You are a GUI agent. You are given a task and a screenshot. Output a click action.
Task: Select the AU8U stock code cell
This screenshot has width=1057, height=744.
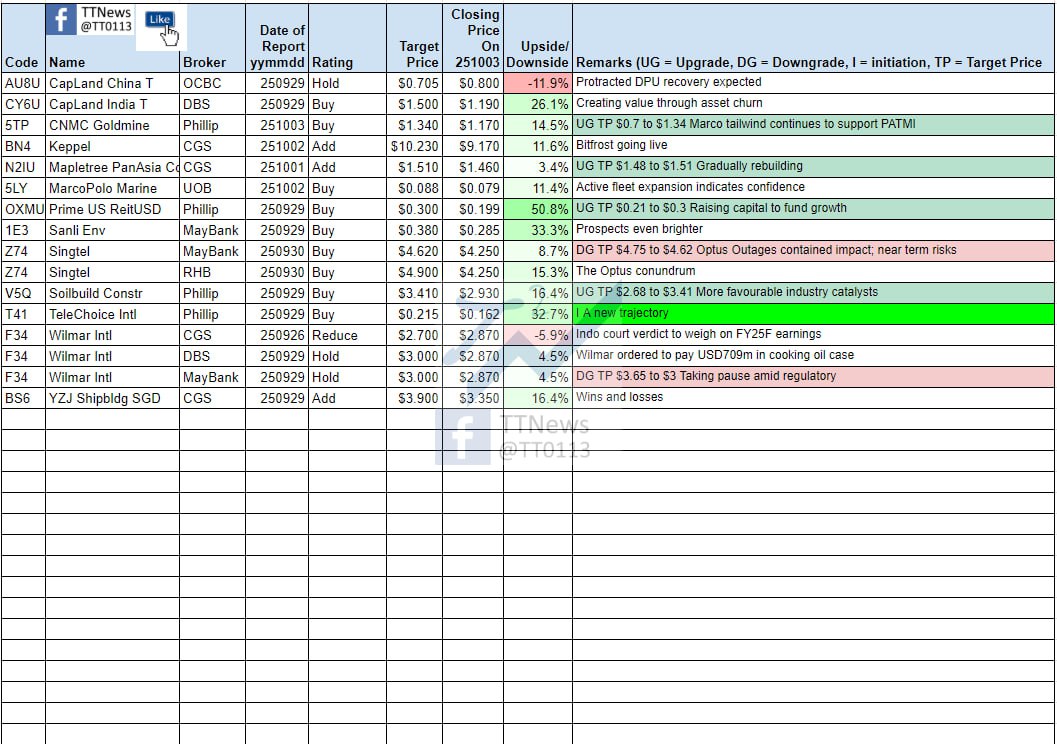[x=23, y=83]
